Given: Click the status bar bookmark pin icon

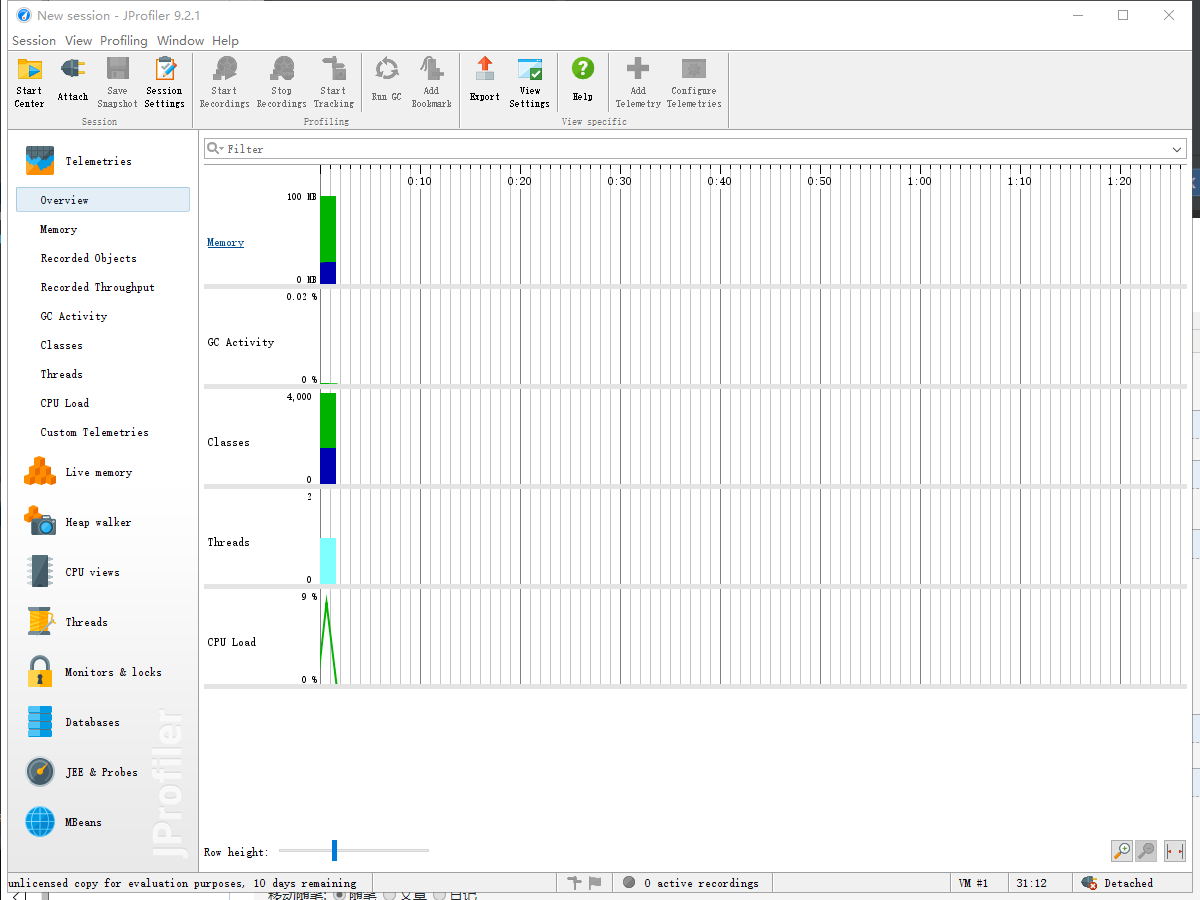Looking at the screenshot, I should pyautogui.click(x=574, y=883).
